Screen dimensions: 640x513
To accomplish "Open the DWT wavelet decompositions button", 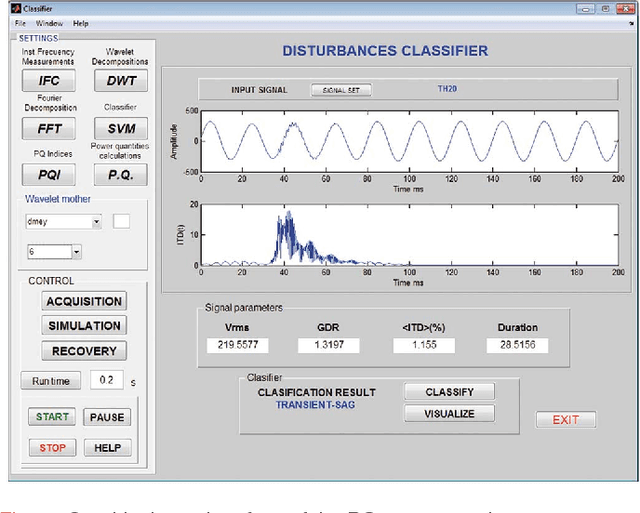I will (121, 80).
